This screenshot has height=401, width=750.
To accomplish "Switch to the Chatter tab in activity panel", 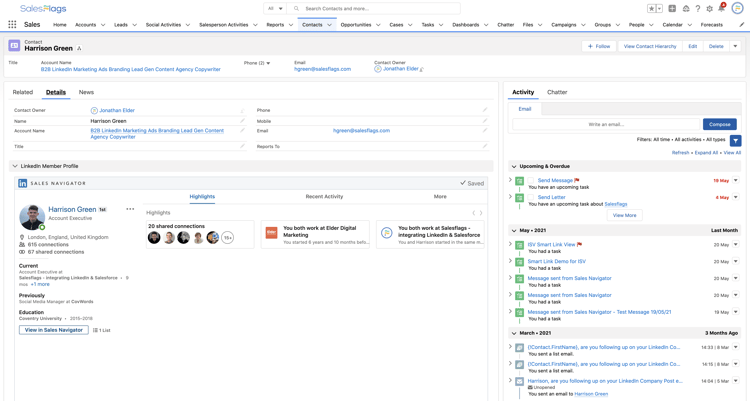I will tap(557, 92).
